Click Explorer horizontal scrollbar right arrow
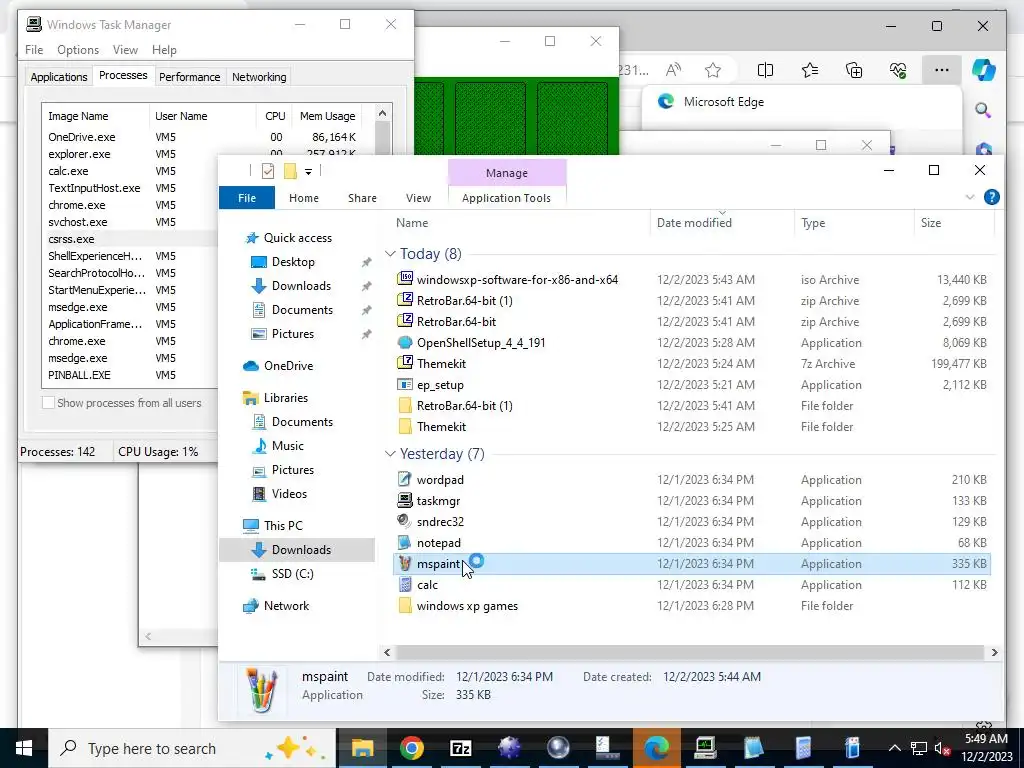Viewport: 1024px width, 768px height. point(994,652)
